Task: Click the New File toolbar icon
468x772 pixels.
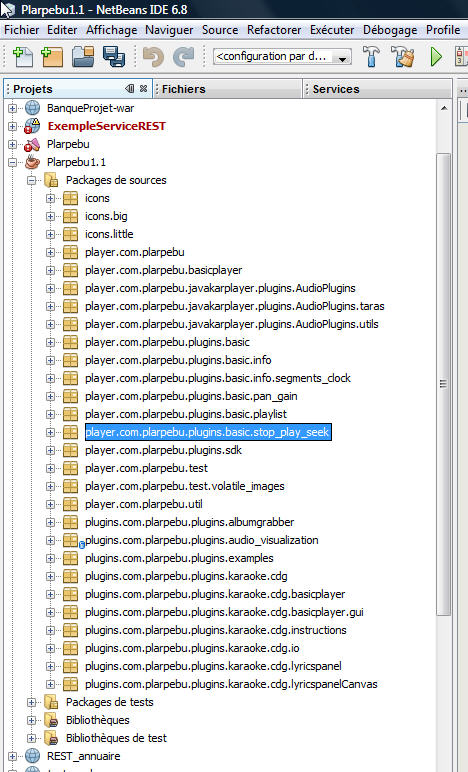Action: click(x=22, y=57)
